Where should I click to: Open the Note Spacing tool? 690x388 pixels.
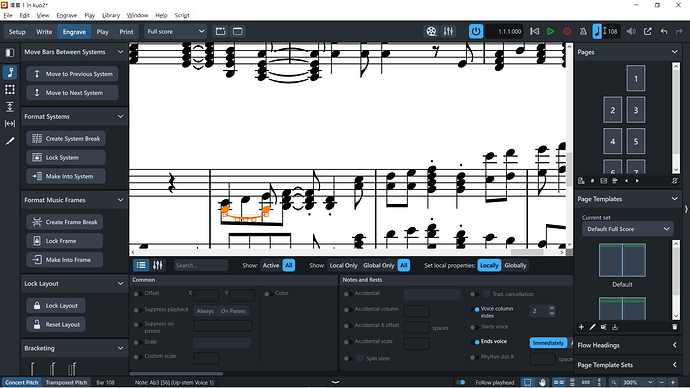tap(10, 124)
